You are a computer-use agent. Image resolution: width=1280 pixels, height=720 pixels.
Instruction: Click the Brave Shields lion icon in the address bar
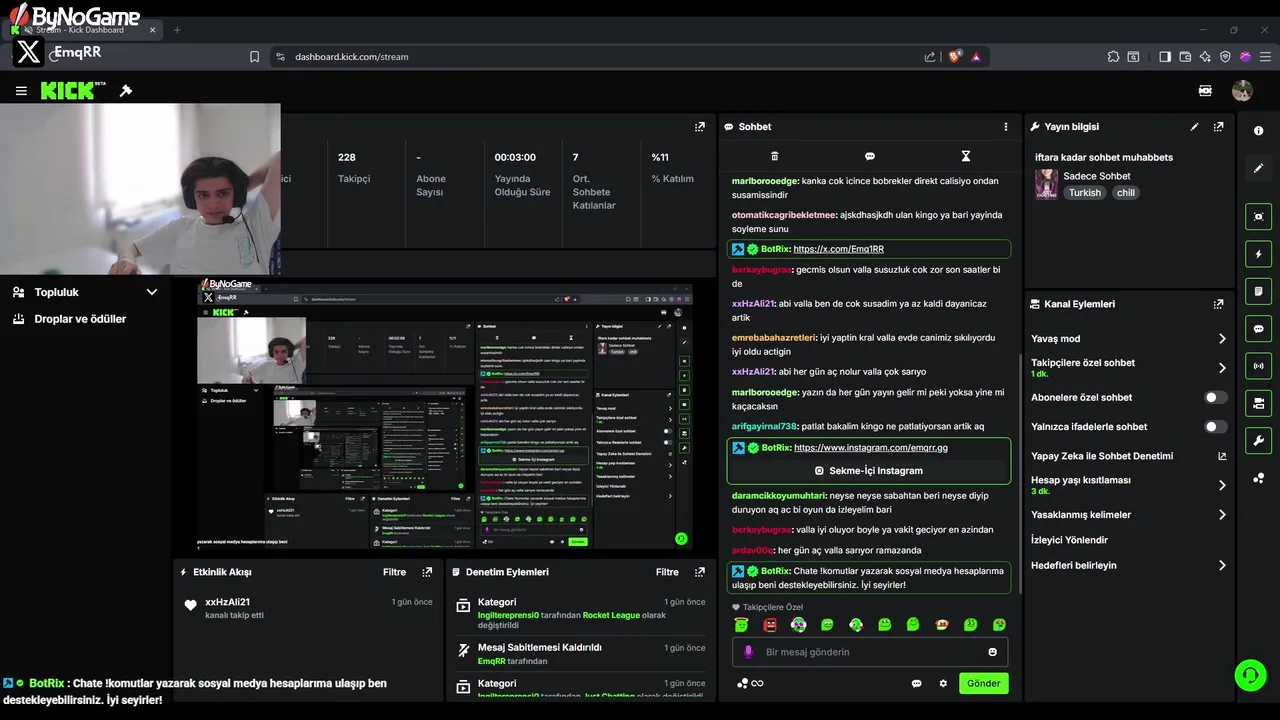[x=954, y=57]
